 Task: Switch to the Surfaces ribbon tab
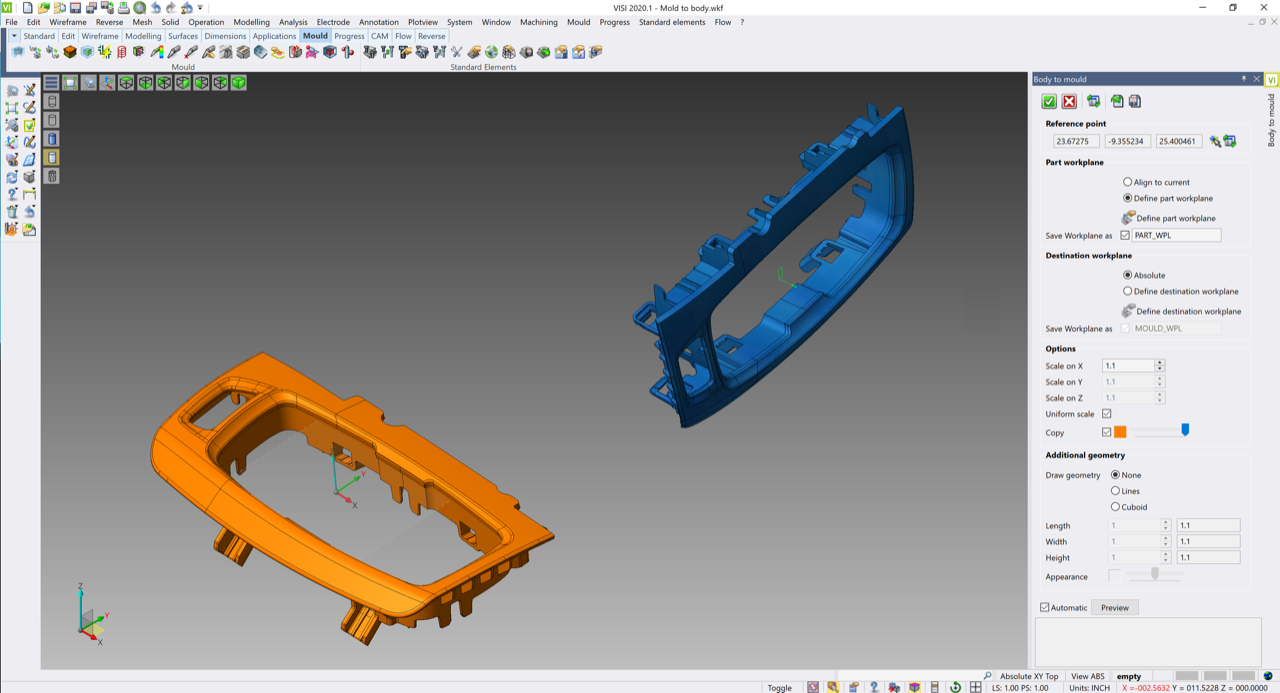click(x=183, y=36)
